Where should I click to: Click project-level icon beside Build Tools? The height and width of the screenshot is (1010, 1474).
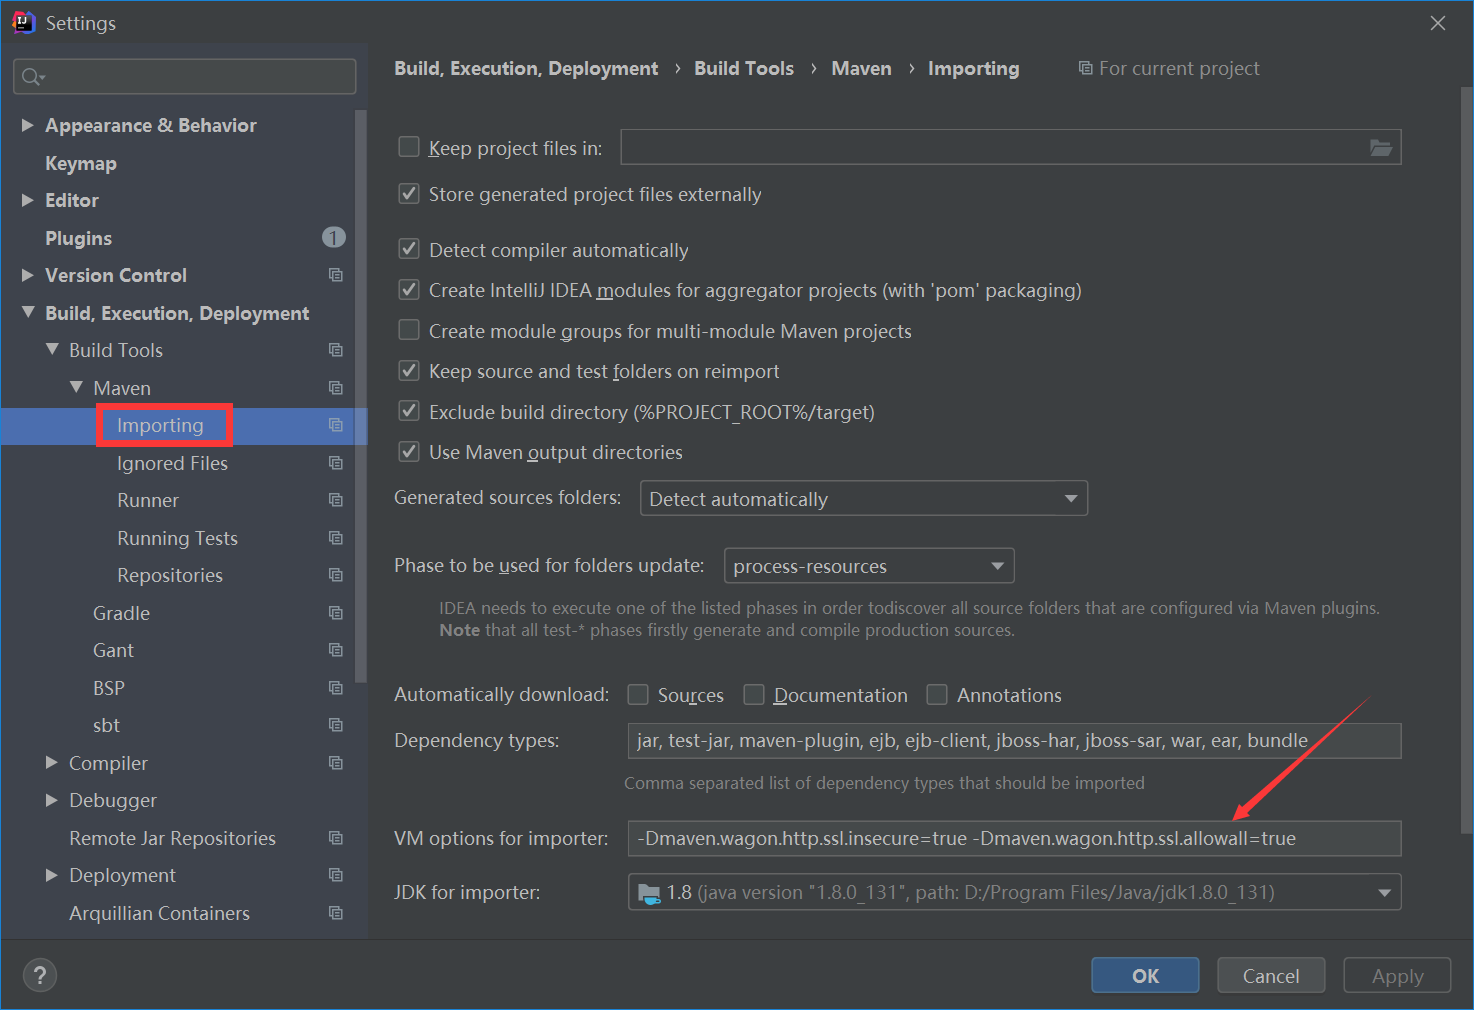click(336, 350)
